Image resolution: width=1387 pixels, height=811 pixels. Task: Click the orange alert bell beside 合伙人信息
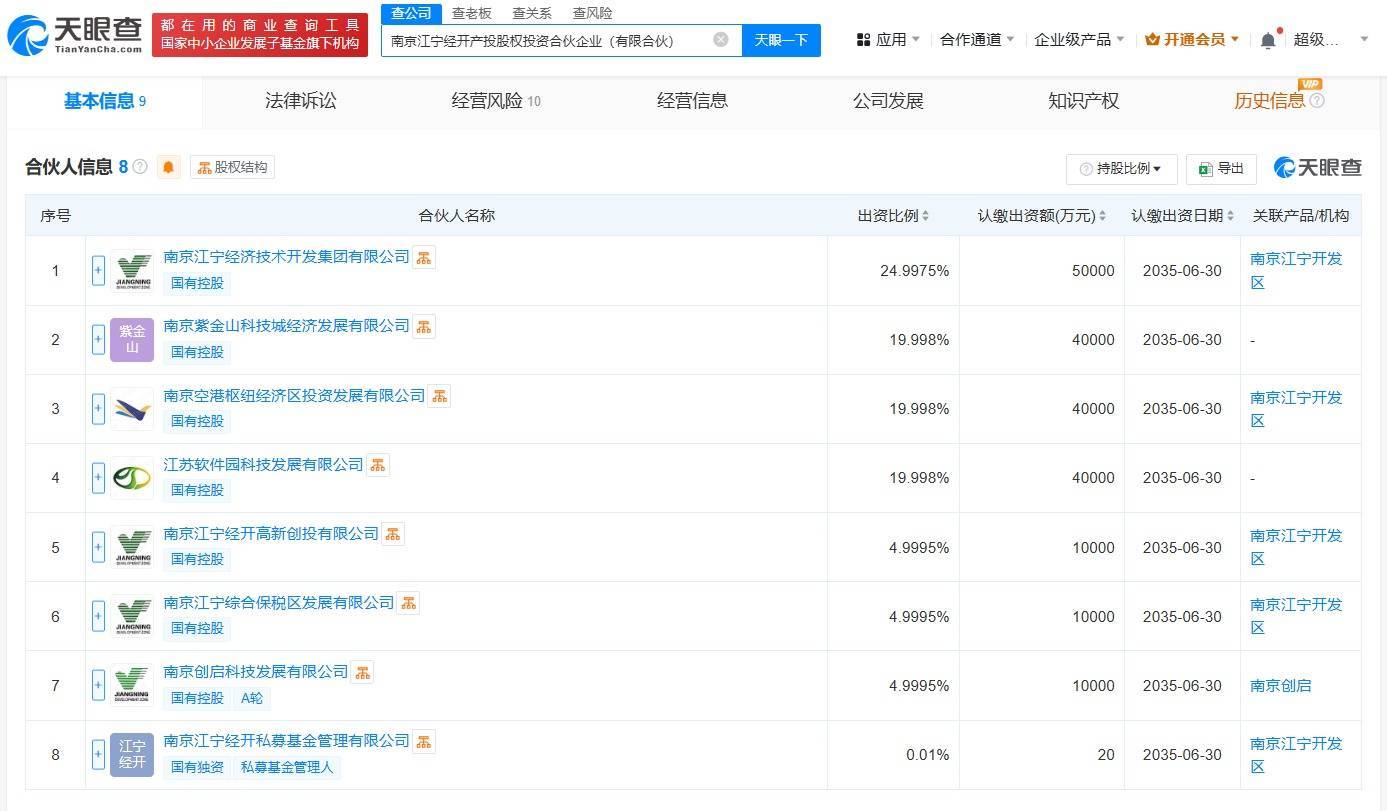[x=168, y=167]
